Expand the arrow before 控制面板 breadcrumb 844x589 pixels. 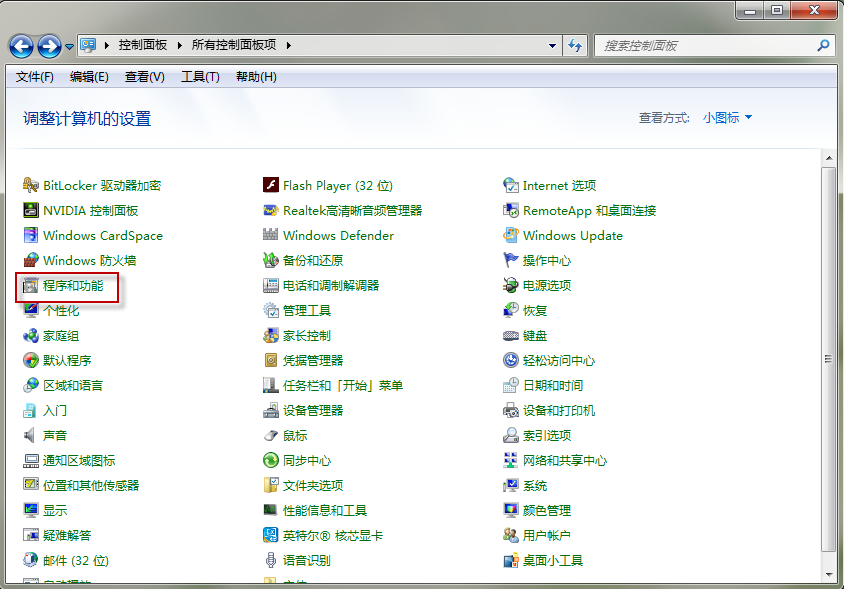click(x=107, y=45)
